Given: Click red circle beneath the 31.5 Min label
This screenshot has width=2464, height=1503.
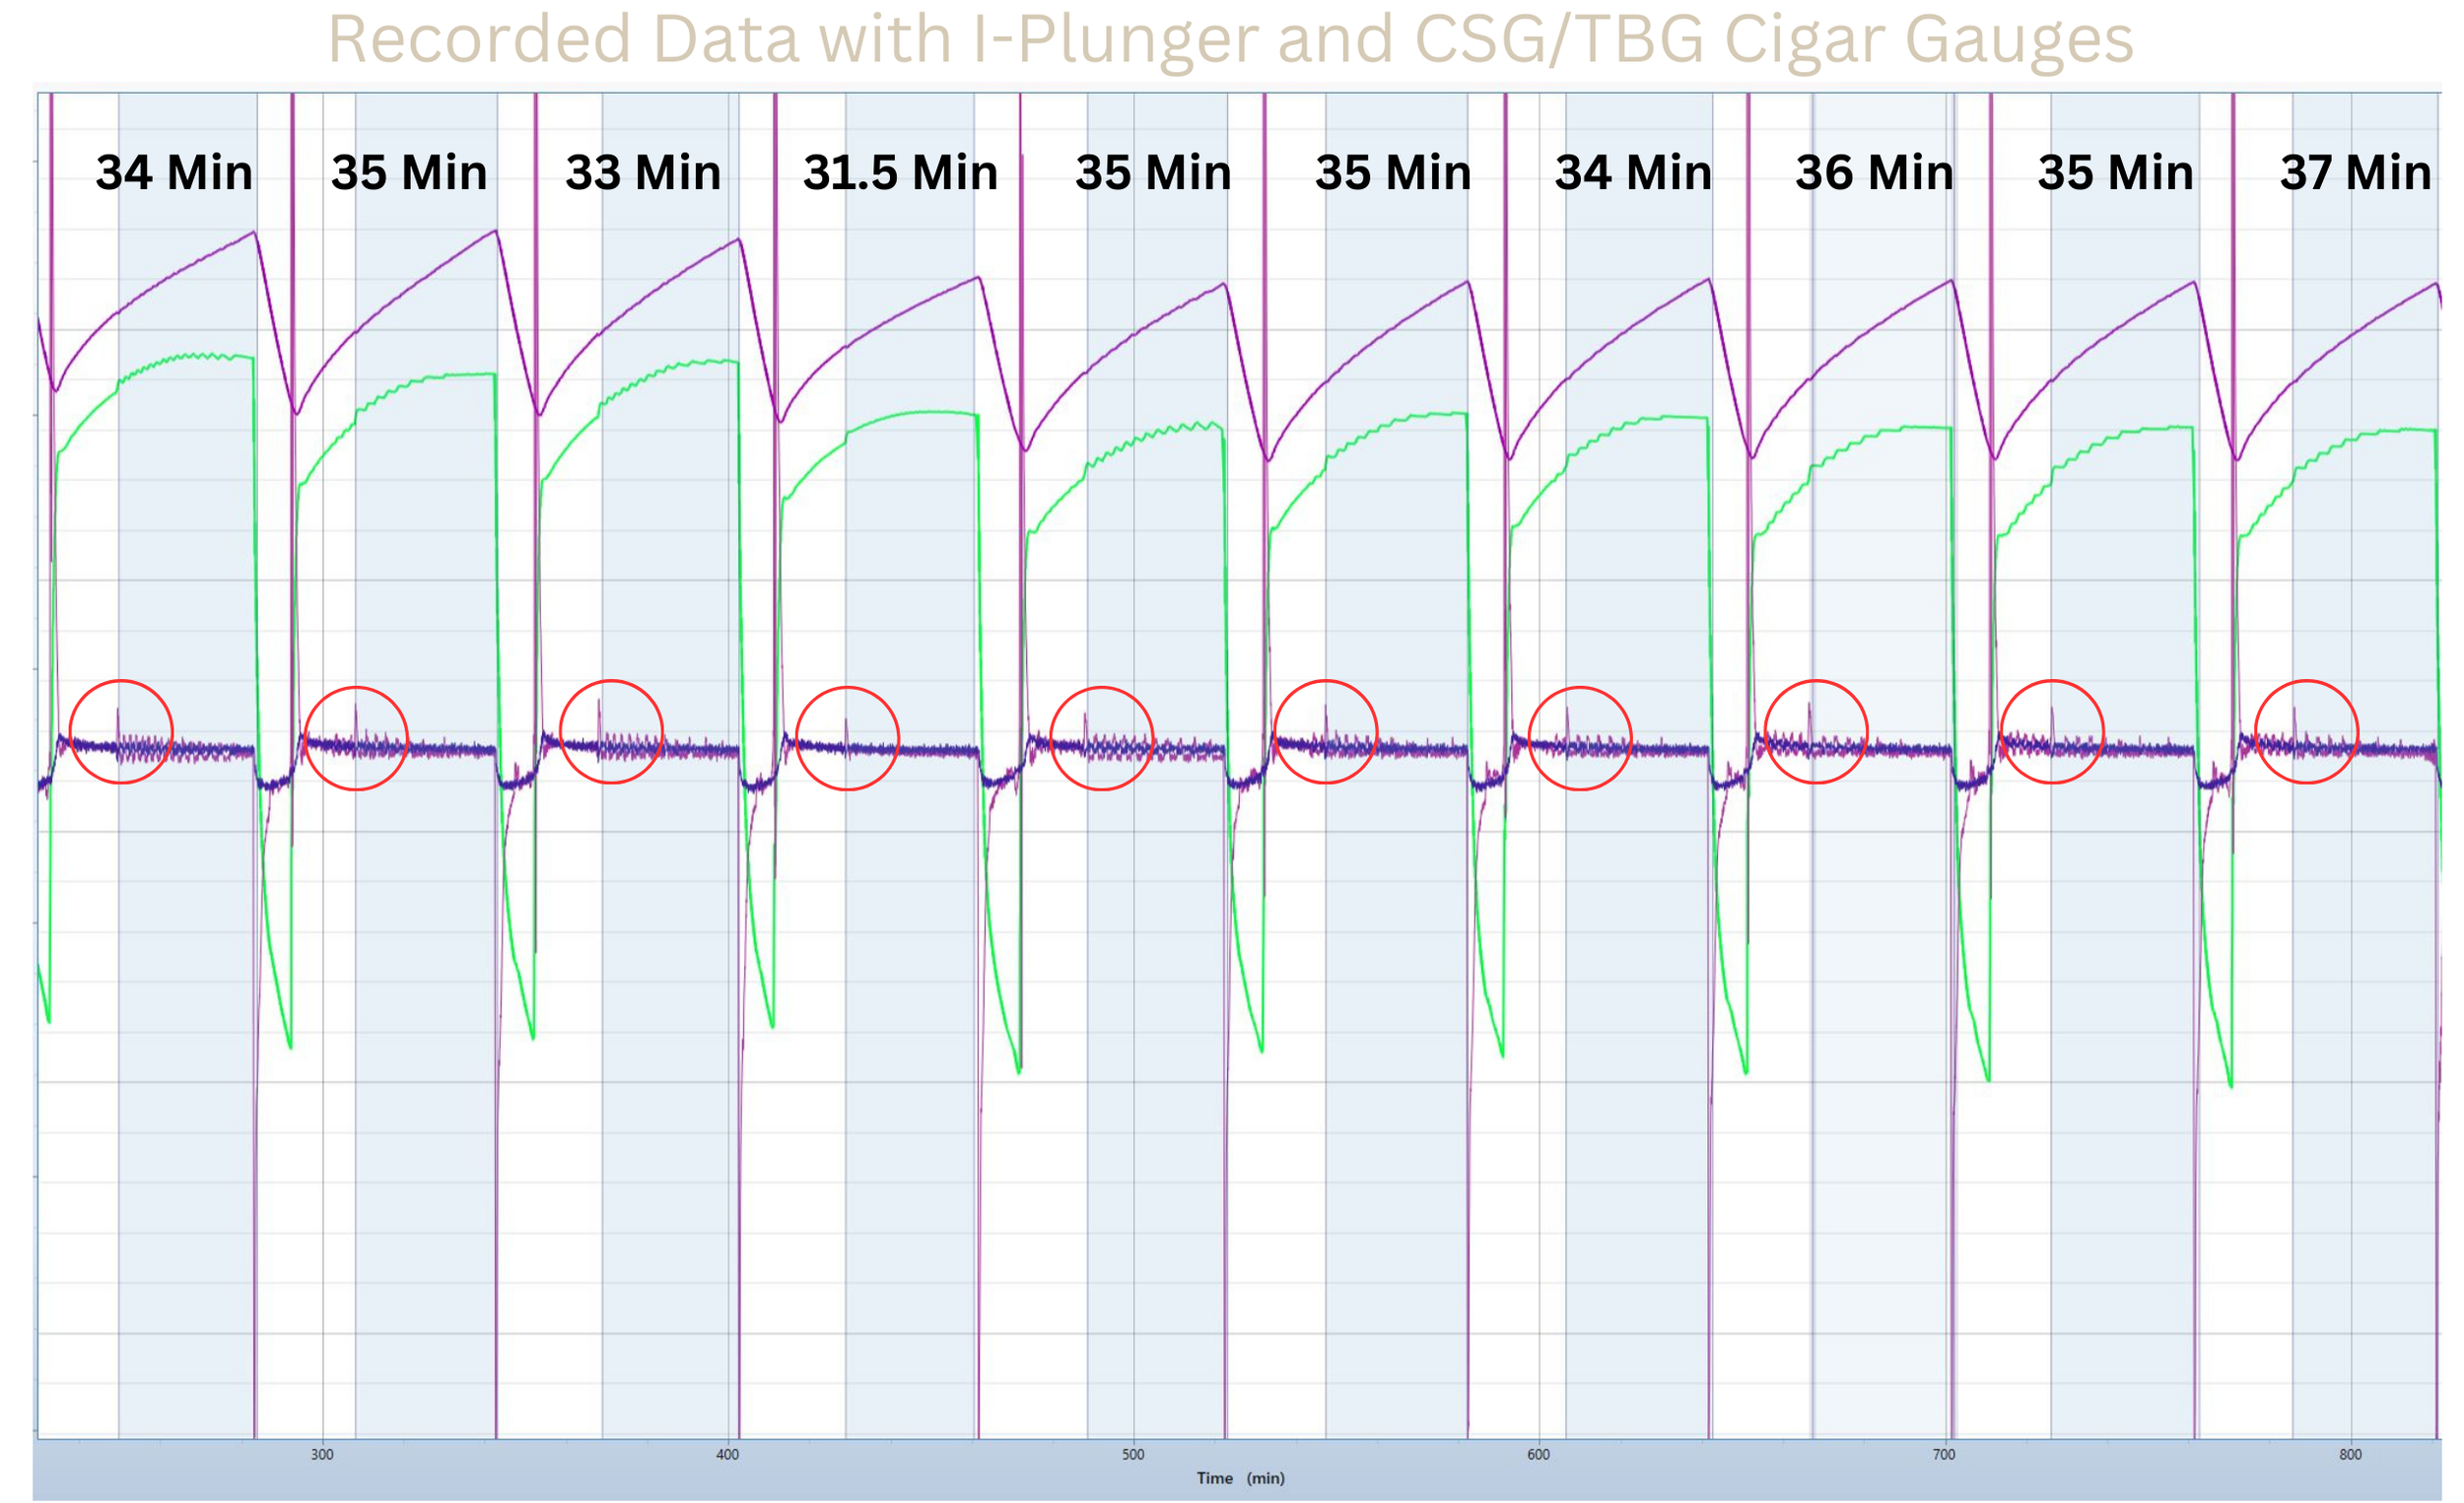Looking at the screenshot, I should tap(847, 738).
